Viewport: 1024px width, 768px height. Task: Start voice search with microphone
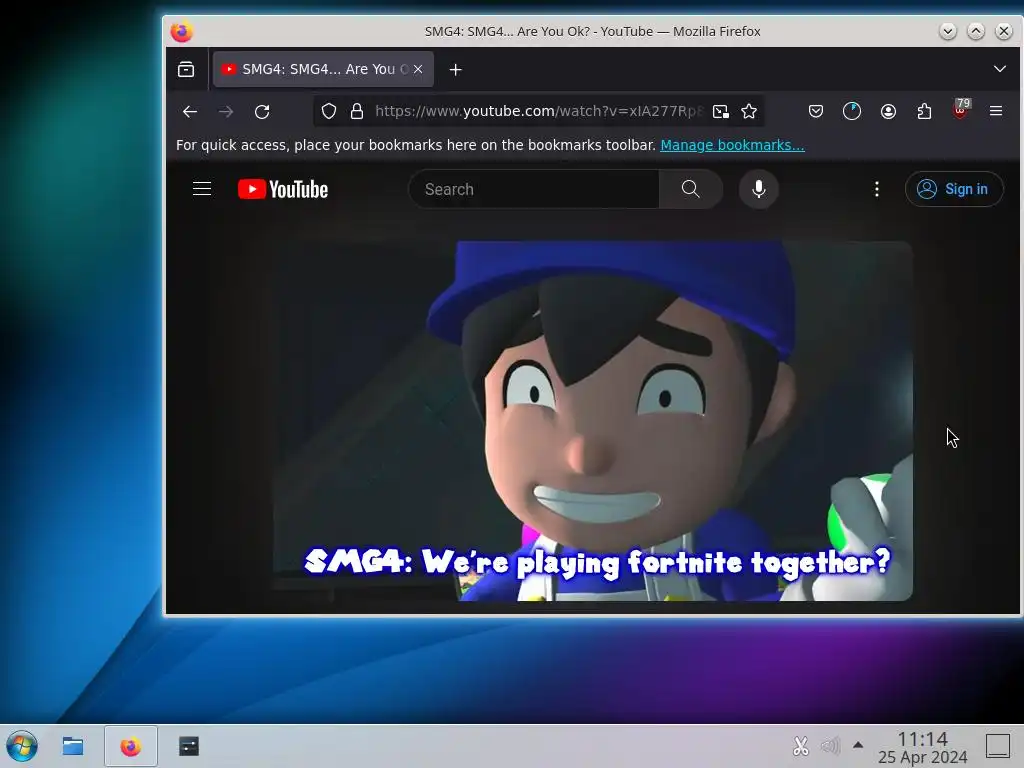point(758,189)
